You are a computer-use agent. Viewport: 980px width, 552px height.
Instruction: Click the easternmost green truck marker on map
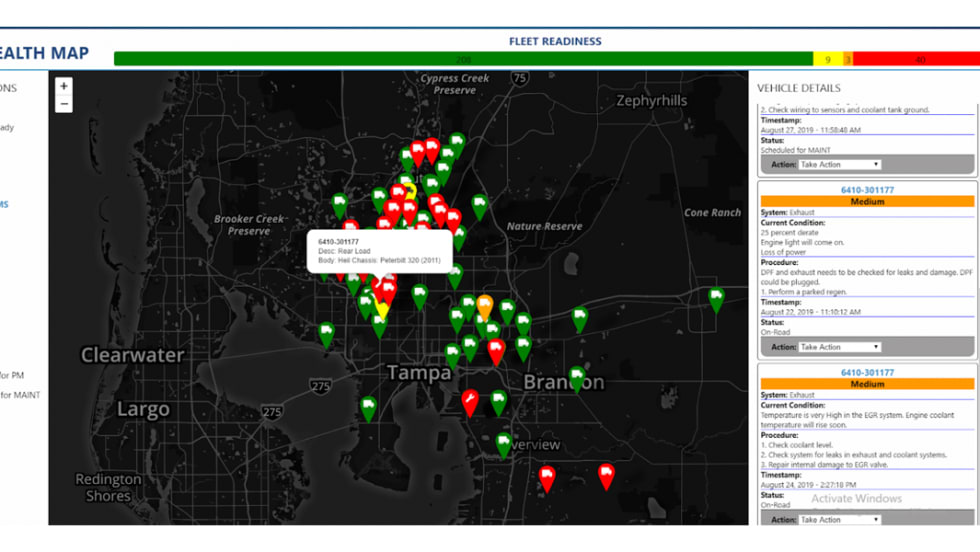(716, 297)
